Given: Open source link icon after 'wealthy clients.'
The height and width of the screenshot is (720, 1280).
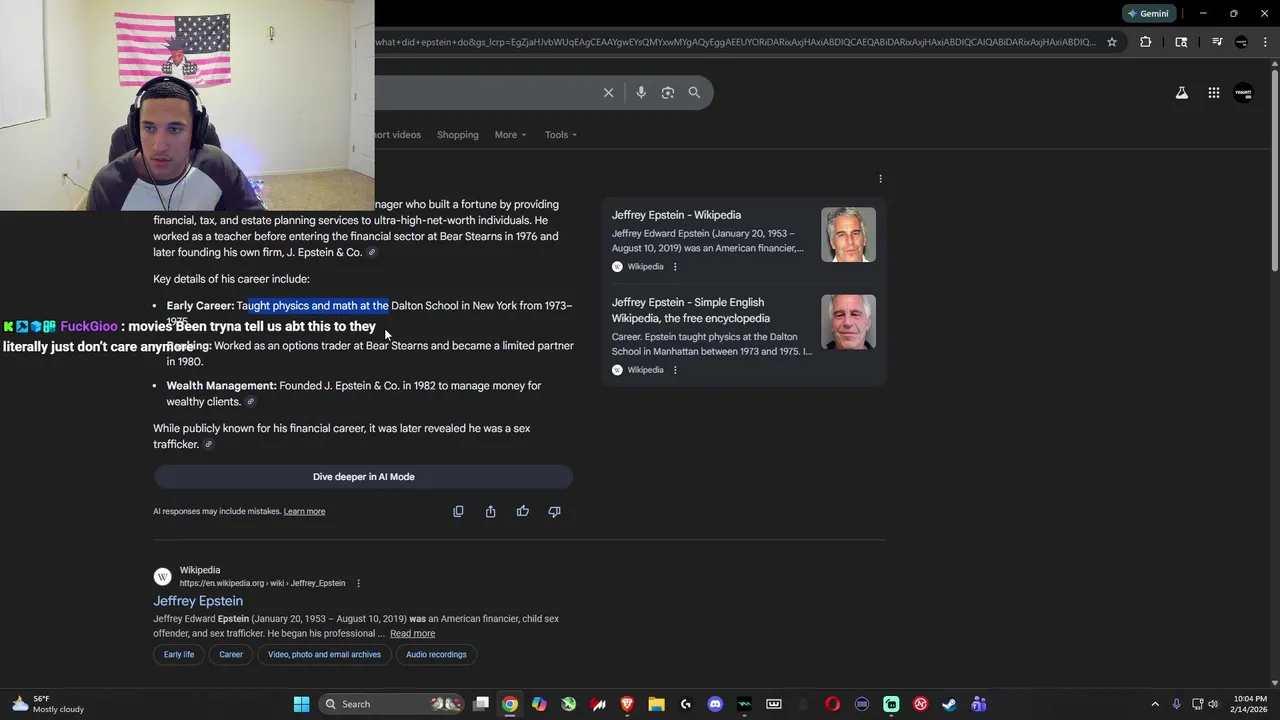Looking at the screenshot, I should [250, 402].
